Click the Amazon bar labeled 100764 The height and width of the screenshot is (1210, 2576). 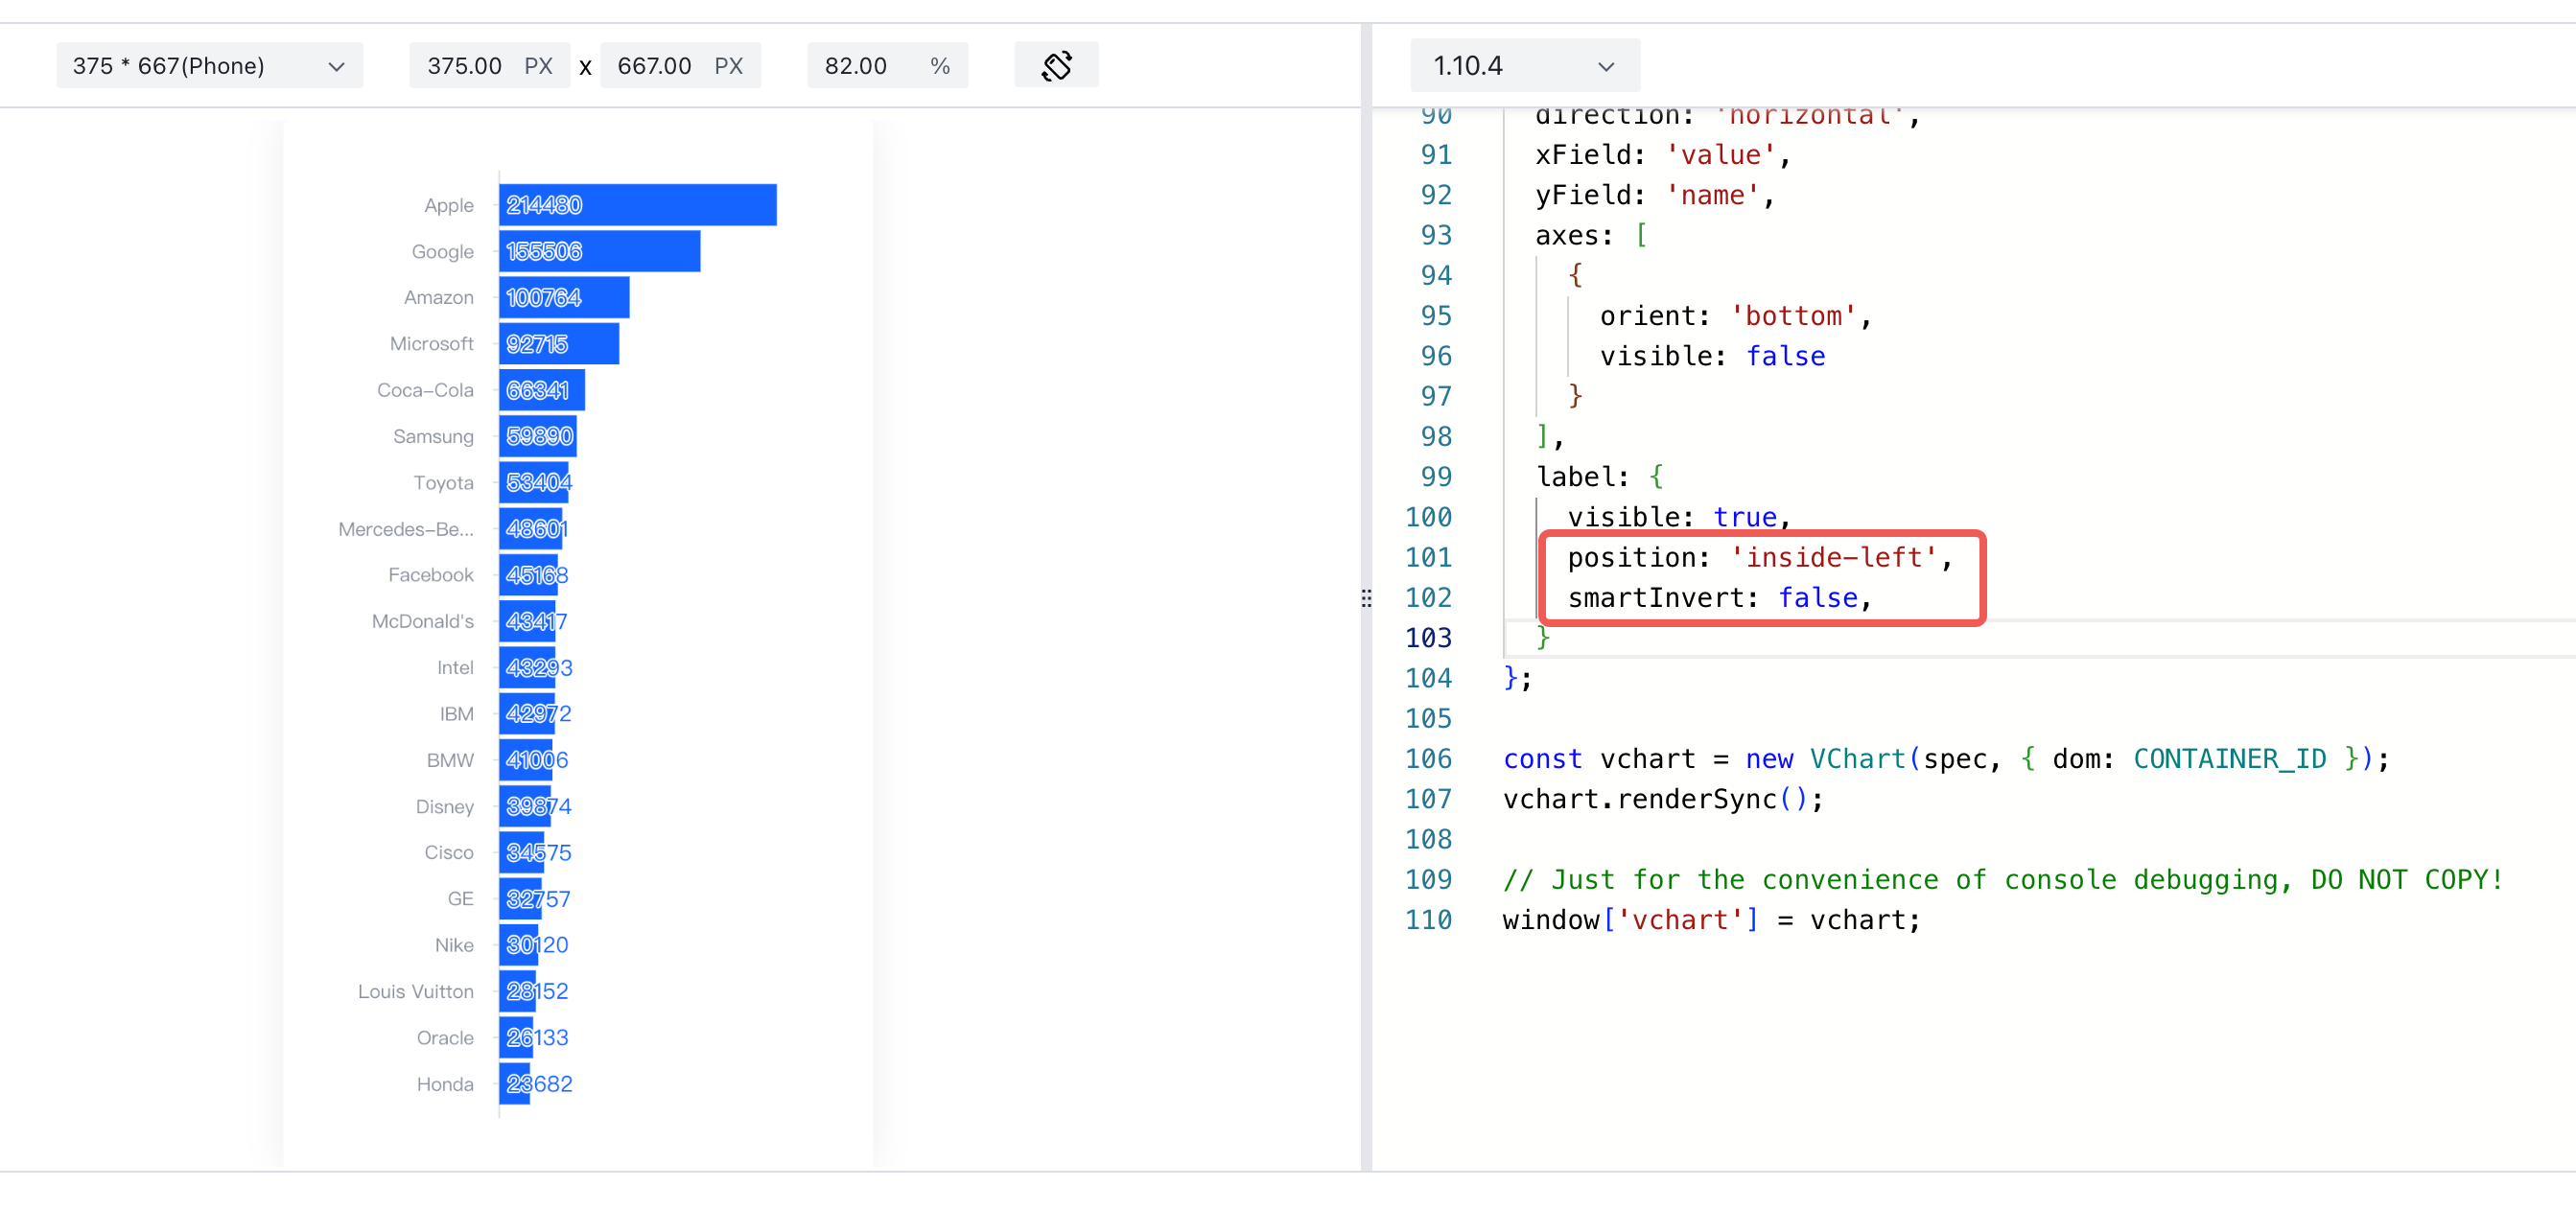tap(564, 297)
